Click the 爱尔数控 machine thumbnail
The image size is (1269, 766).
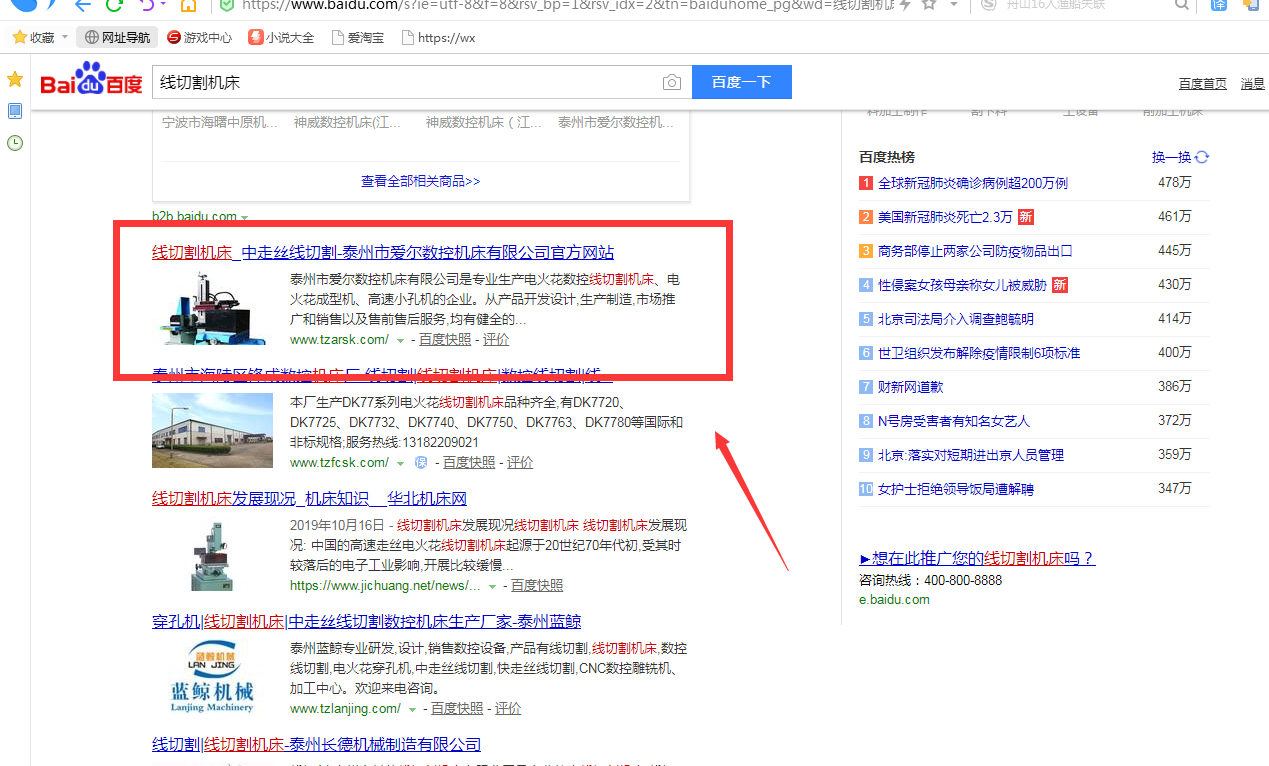coord(212,308)
